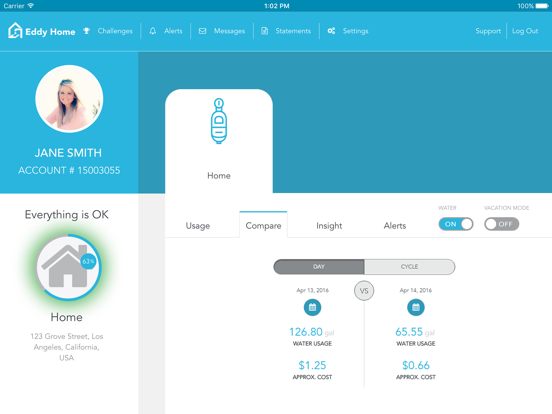
Task: Click the Eddy Home title text
Action: click(50, 32)
